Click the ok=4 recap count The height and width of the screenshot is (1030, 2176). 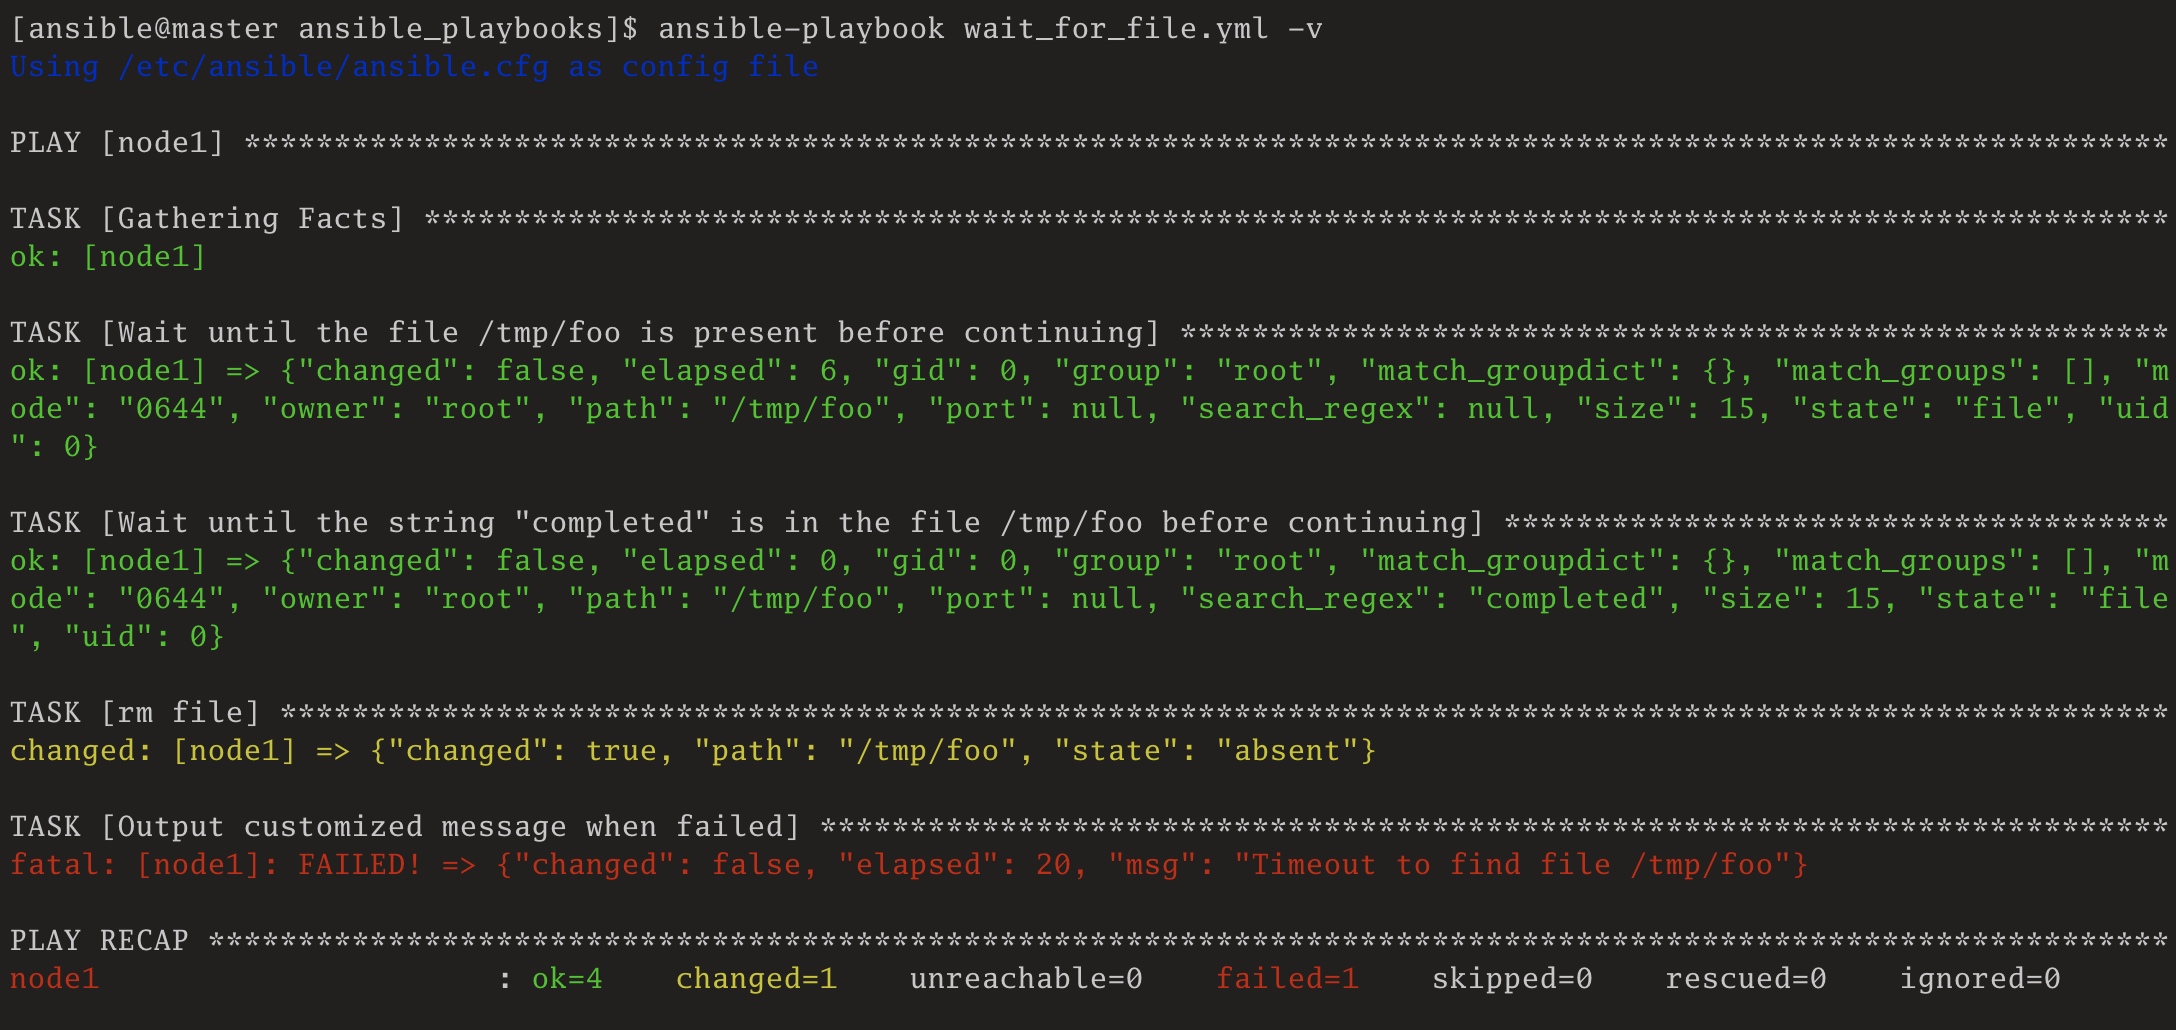click(x=567, y=979)
